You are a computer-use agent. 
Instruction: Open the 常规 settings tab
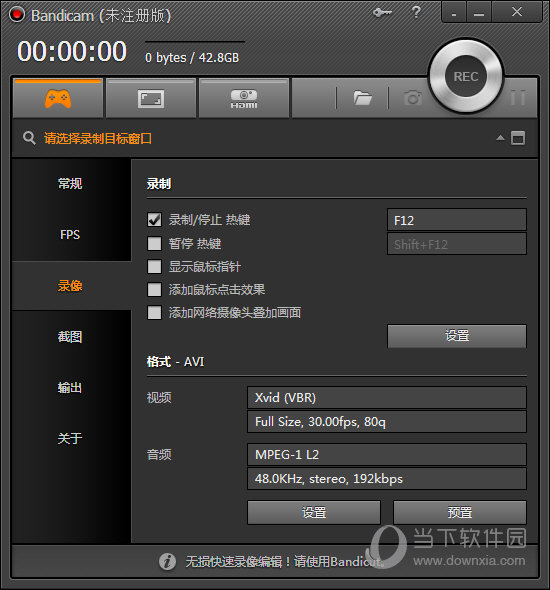71,184
